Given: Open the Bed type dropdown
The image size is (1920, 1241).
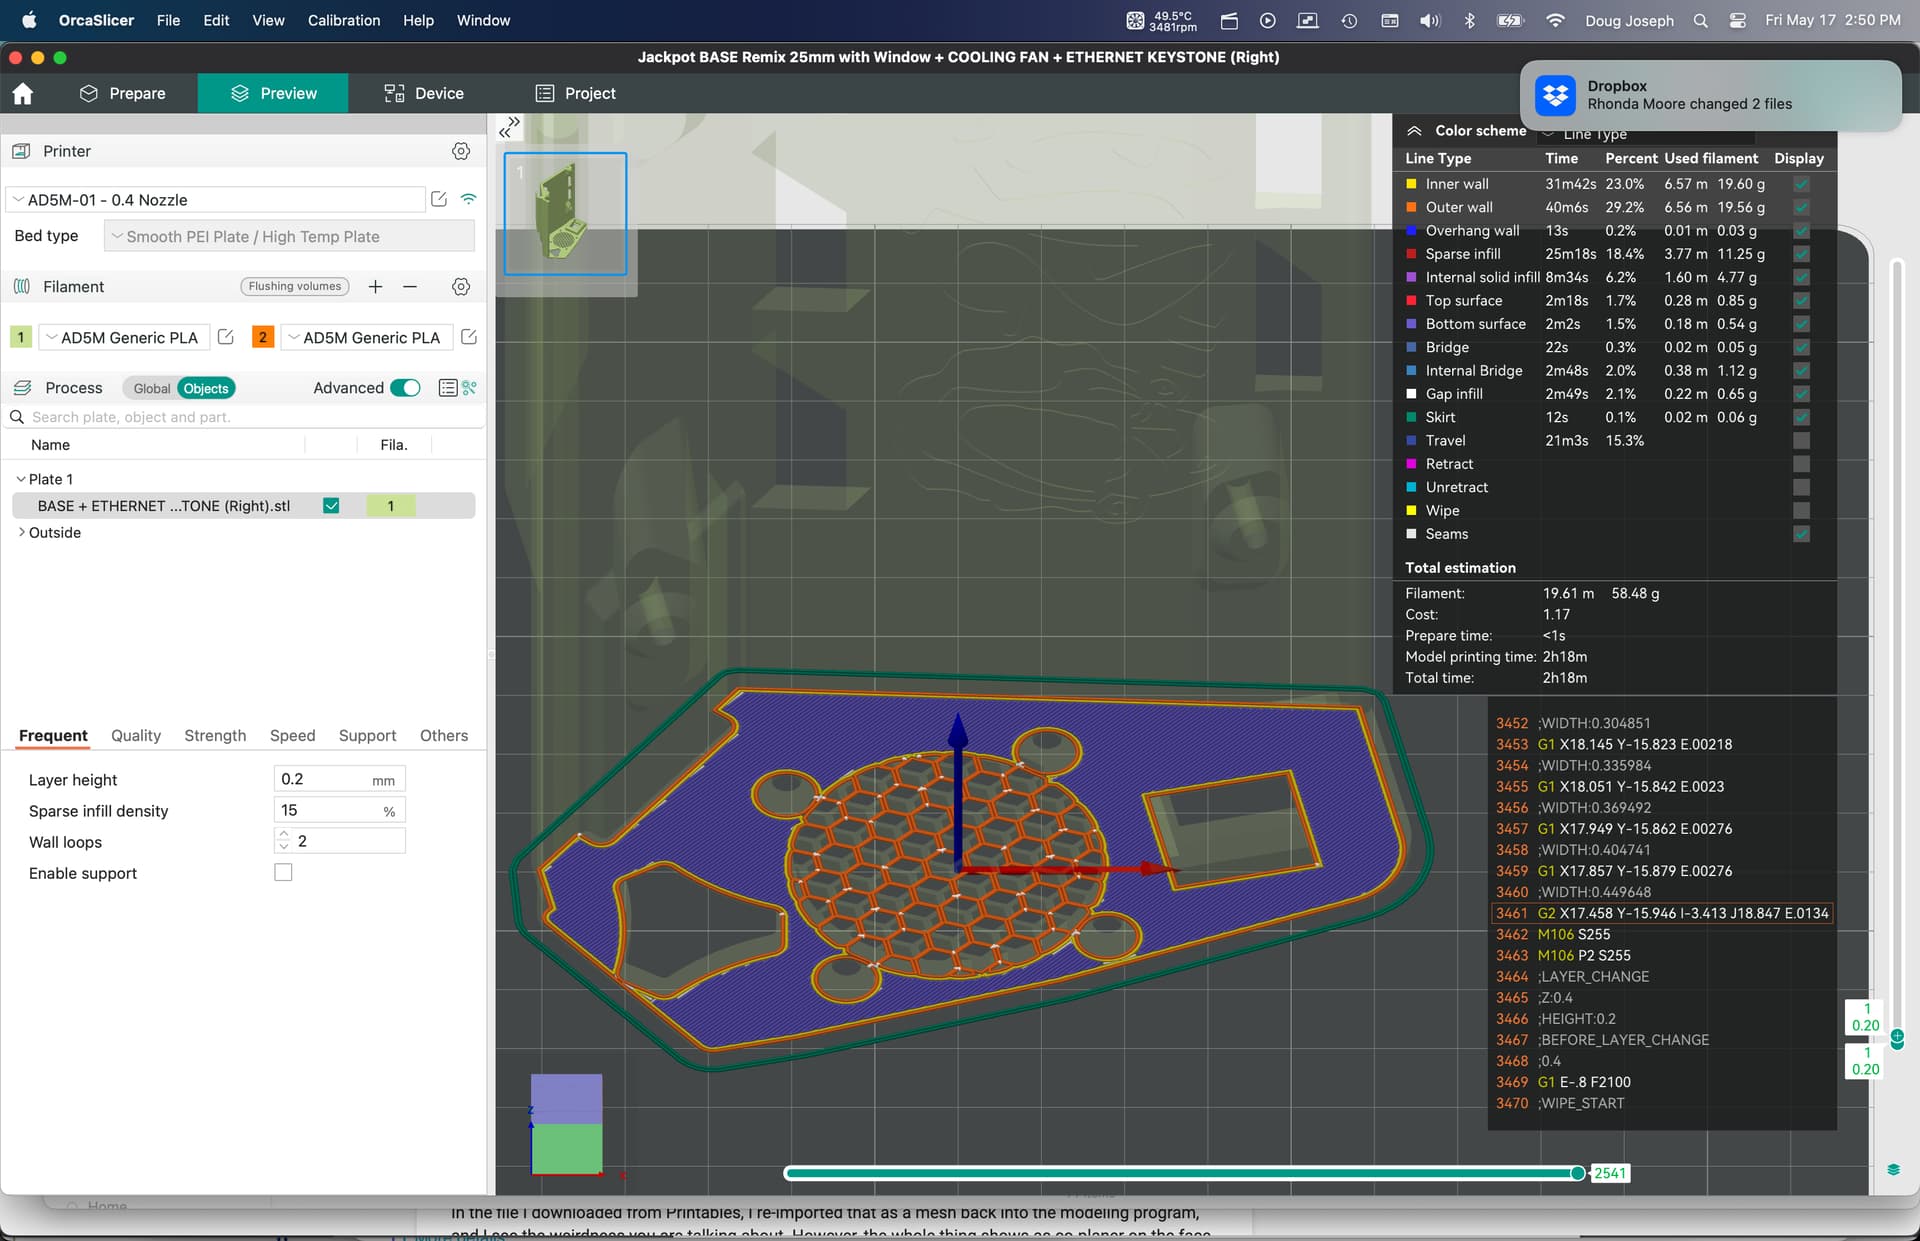Looking at the screenshot, I should coord(289,237).
